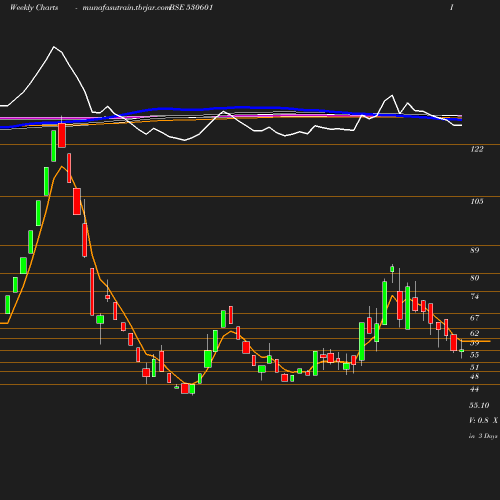Click the last price value 55.10
This screenshot has height=500, width=500.
click(479, 405)
